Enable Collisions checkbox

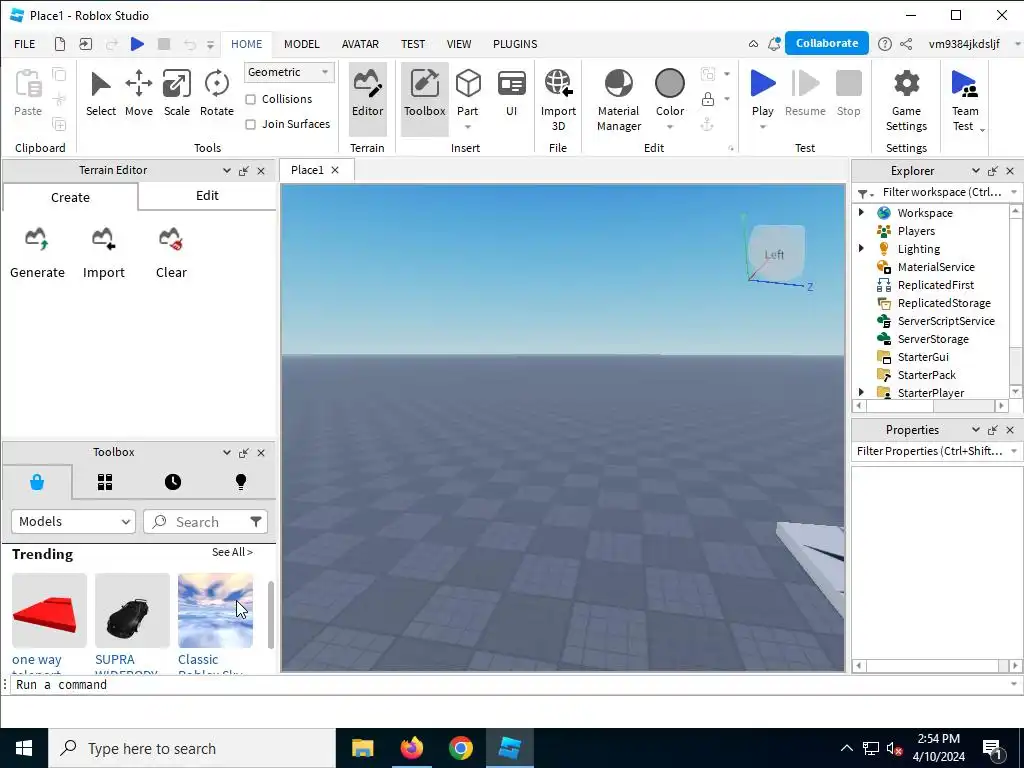tap(250, 99)
